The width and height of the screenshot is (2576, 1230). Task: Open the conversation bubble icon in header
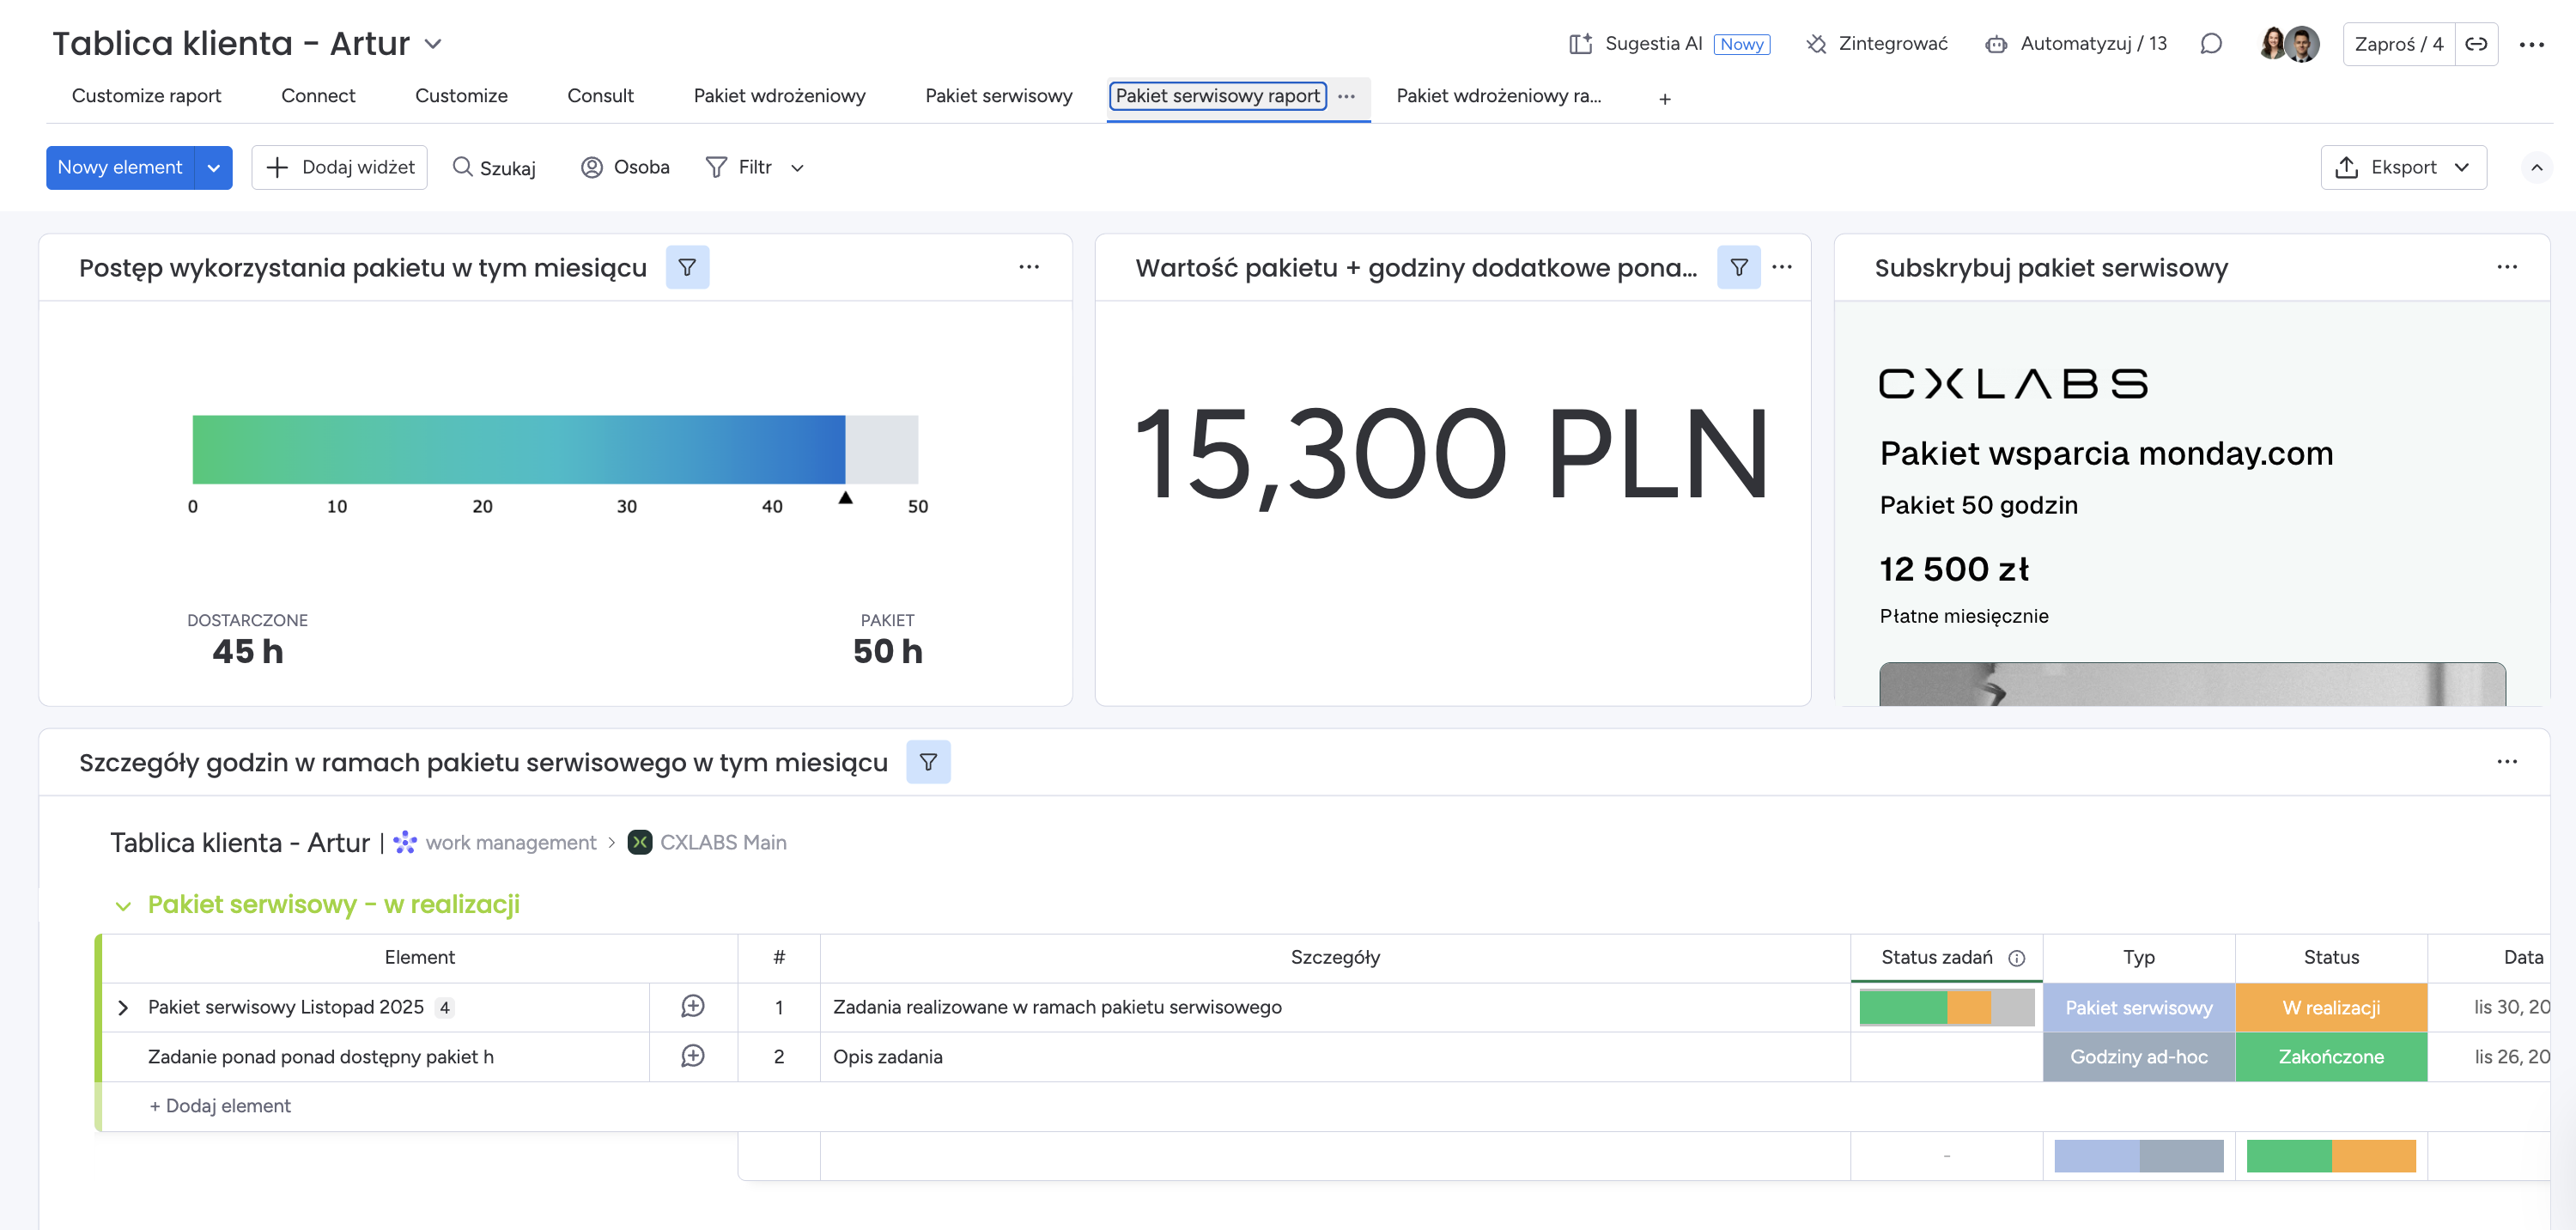(x=2211, y=44)
